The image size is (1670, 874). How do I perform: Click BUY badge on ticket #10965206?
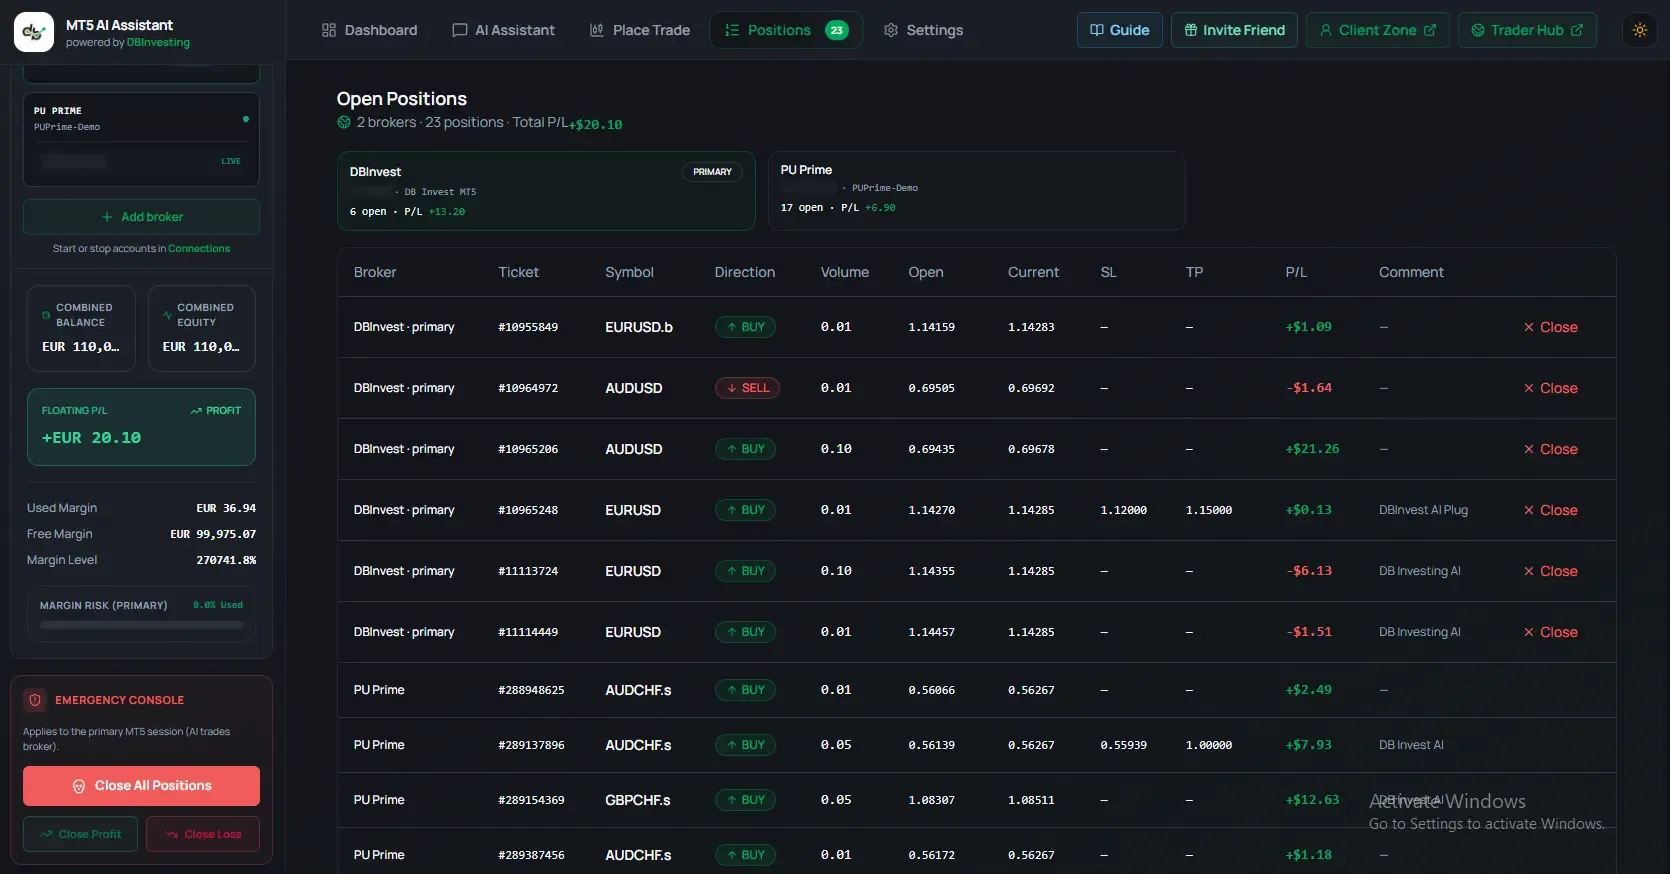[x=745, y=449]
